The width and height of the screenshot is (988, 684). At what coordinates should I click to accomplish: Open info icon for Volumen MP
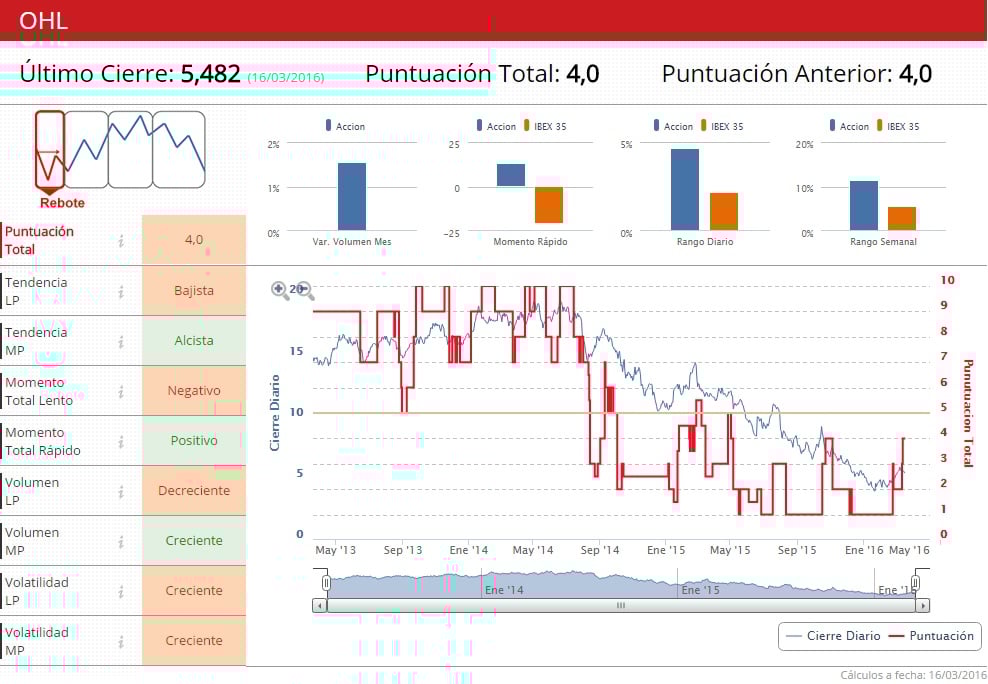click(x=120, y=542)
